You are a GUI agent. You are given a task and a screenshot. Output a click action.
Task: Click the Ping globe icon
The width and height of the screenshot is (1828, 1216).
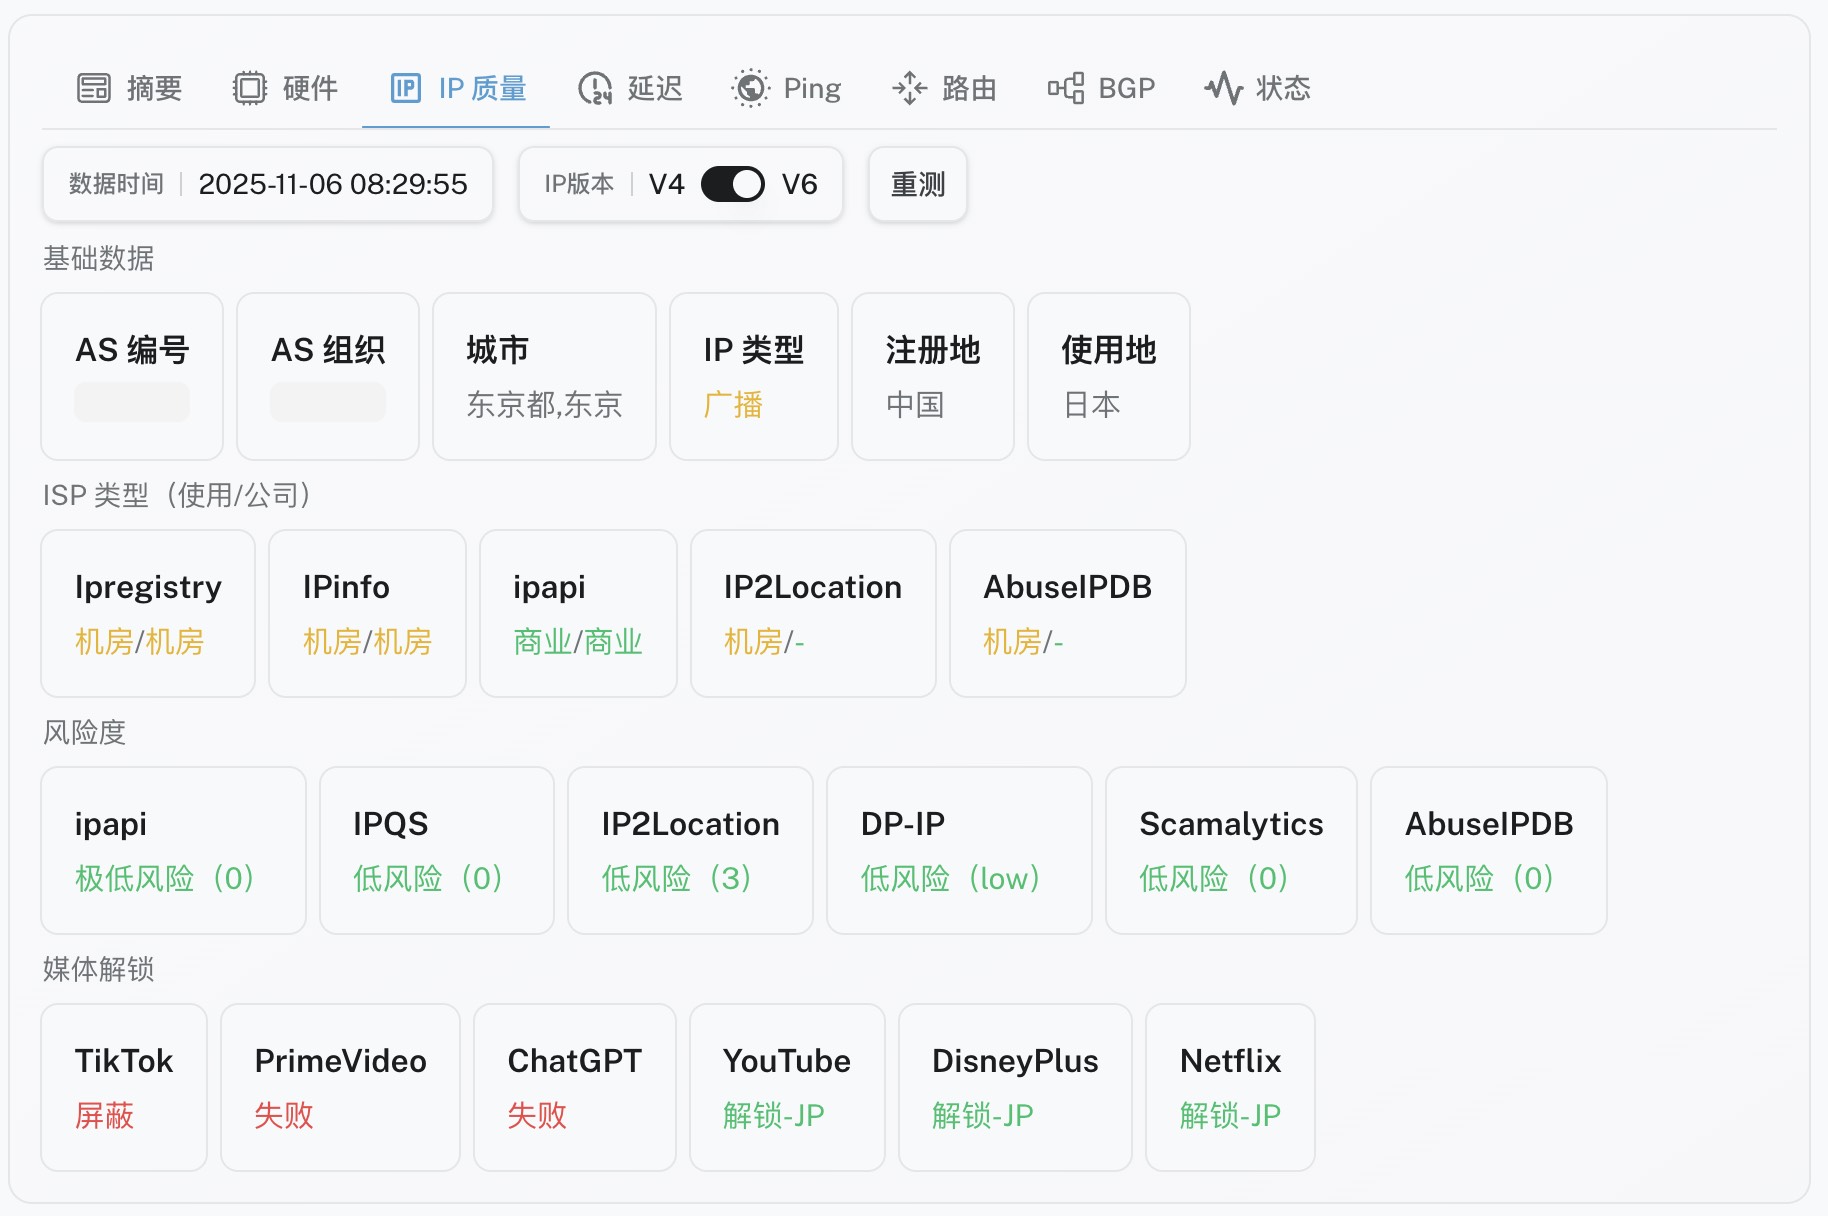coord(750,88)
